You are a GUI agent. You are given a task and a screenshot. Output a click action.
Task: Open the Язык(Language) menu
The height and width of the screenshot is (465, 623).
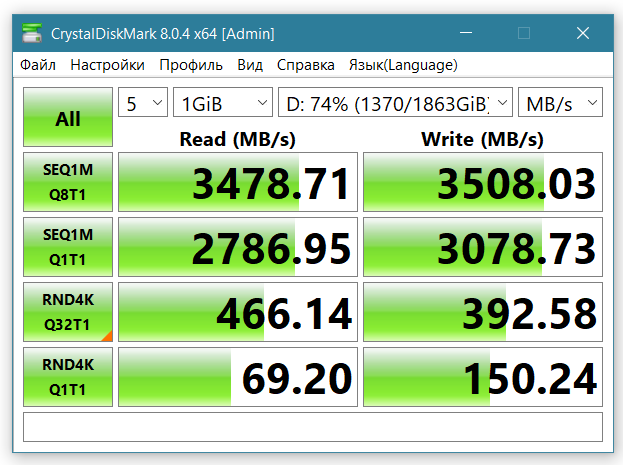tap(403, 65)
